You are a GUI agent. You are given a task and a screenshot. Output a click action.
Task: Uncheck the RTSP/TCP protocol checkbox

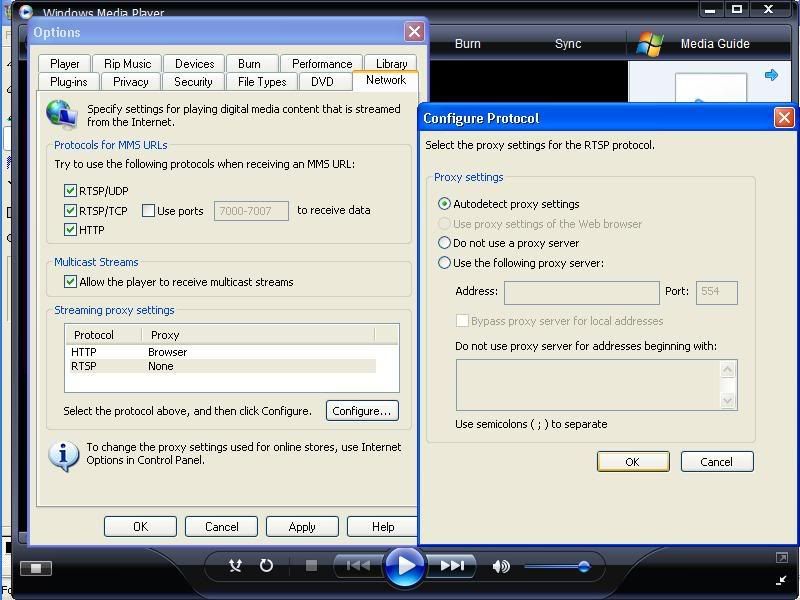(70, 210)
